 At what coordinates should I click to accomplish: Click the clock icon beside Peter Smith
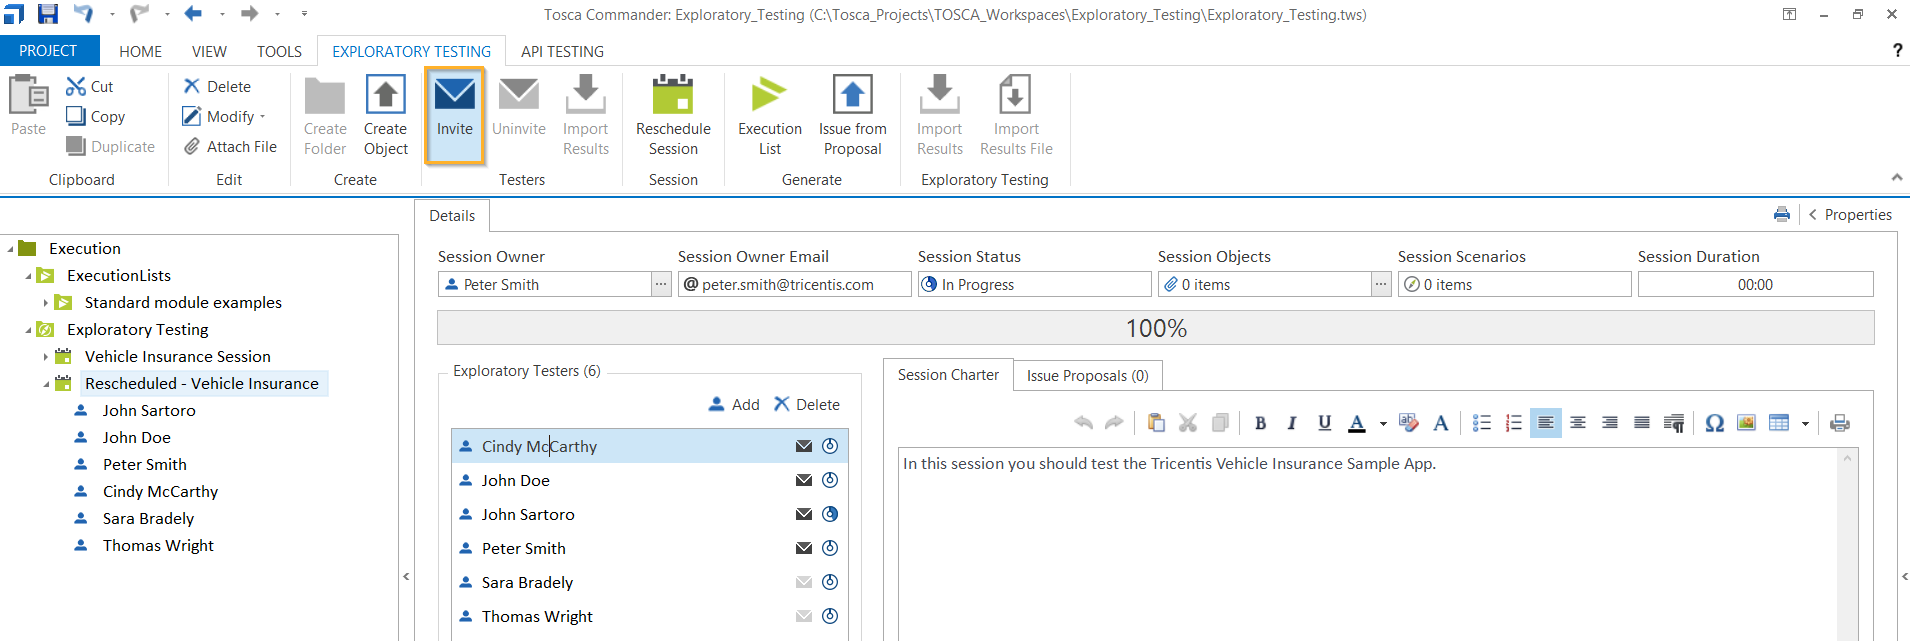click(x=830, y=548)
